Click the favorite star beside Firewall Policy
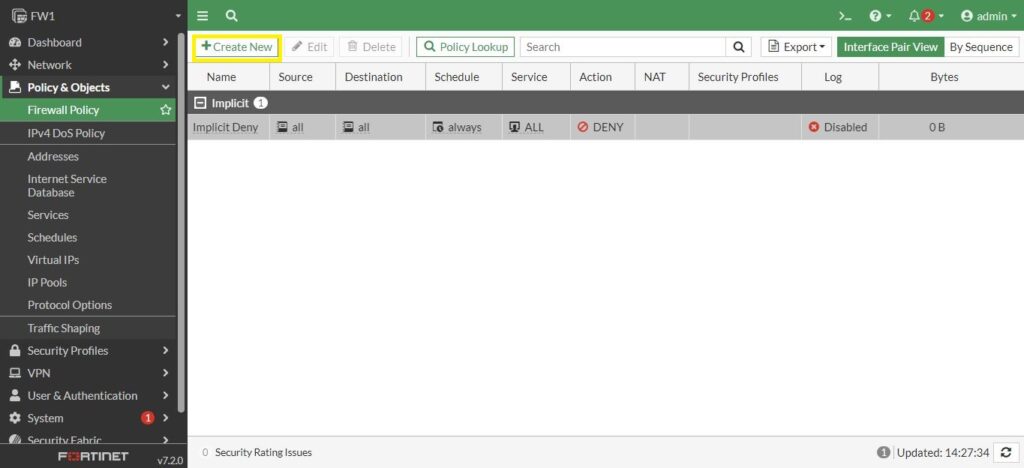The image size is (1024, 468). (x=166, y=110)
